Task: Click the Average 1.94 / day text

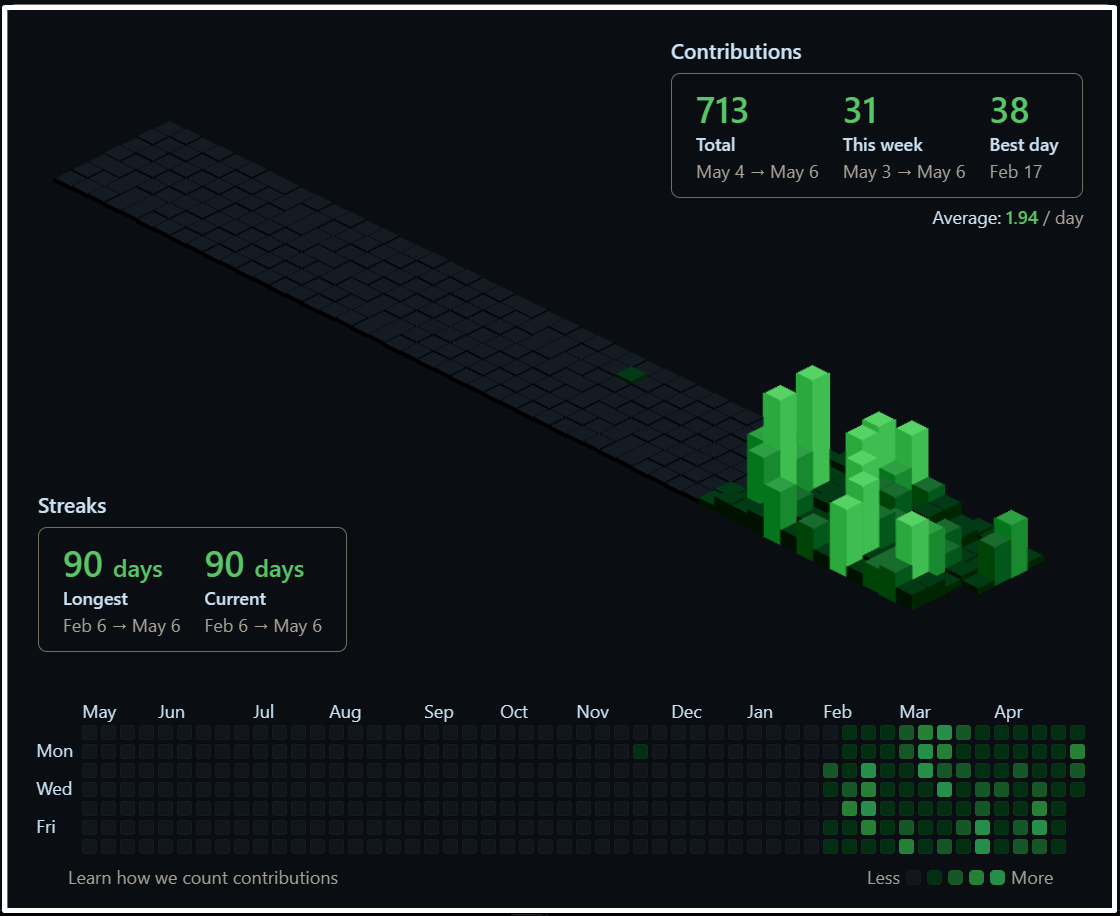Action: (x=1007, y=218)
